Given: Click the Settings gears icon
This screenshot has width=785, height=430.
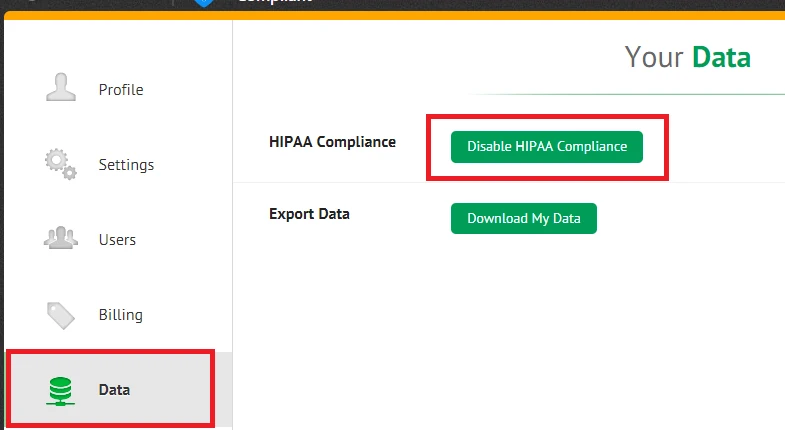Looking at the screenshot, I should [x=61, y=164].
